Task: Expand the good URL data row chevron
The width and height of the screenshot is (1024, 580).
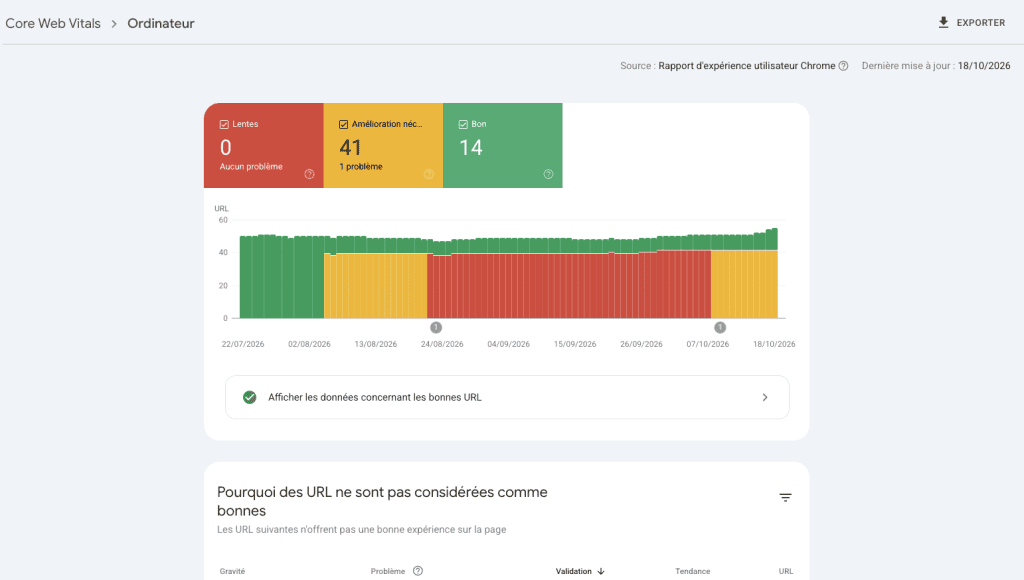Action: pyautogui.click(x=765, y=397)
